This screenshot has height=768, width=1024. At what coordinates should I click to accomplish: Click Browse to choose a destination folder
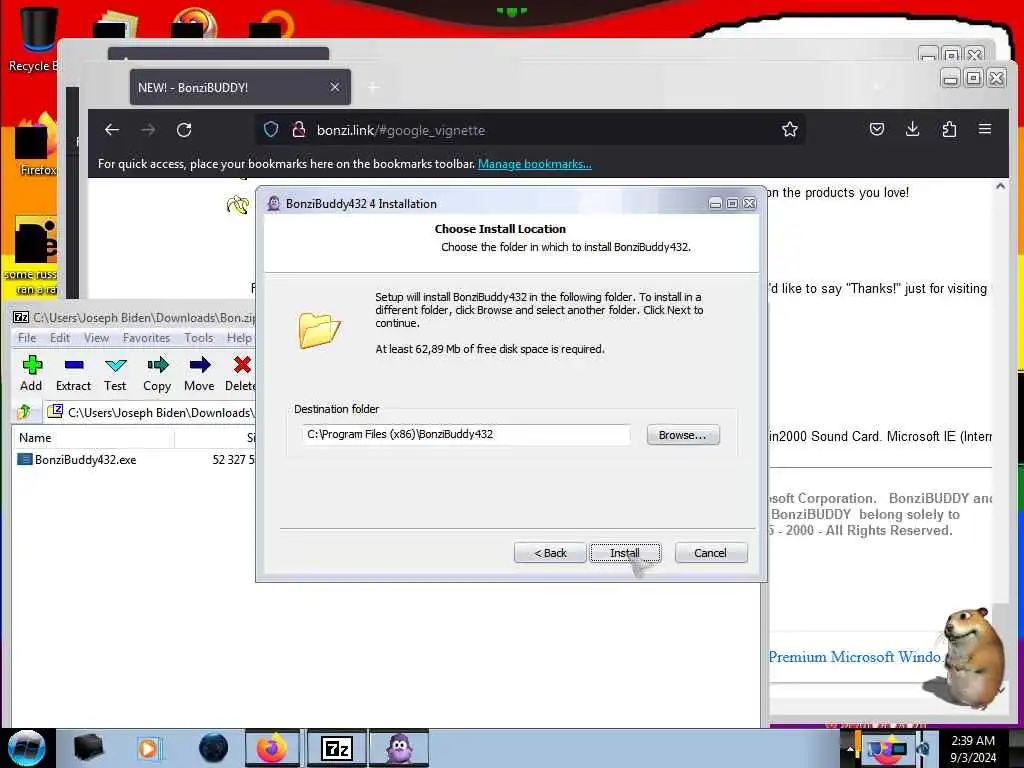683,435
